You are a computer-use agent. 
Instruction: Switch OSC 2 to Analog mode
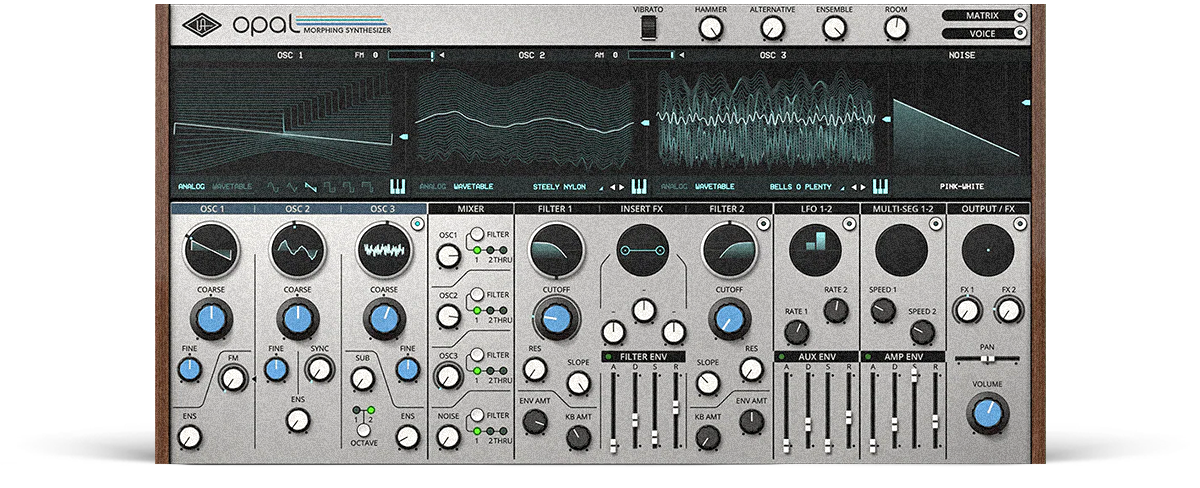pos(433,187)
